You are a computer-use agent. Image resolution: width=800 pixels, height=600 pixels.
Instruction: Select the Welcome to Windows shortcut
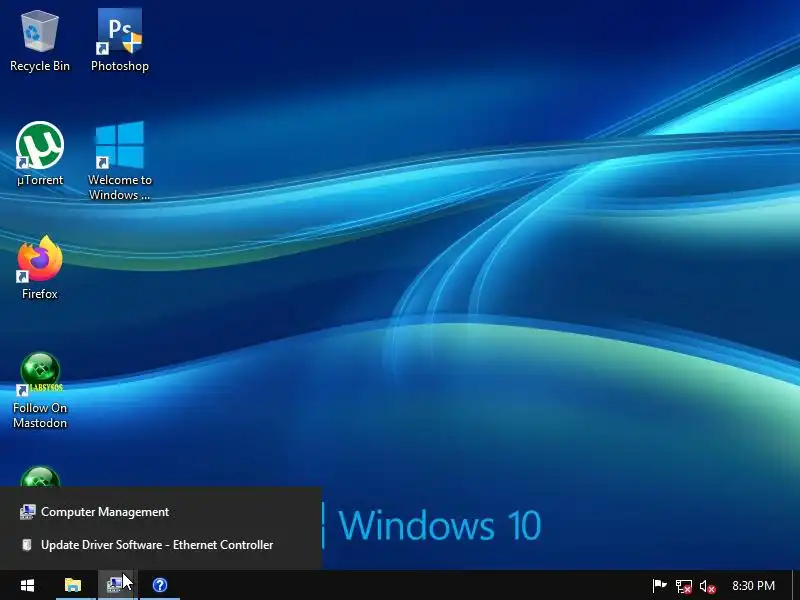120,161
